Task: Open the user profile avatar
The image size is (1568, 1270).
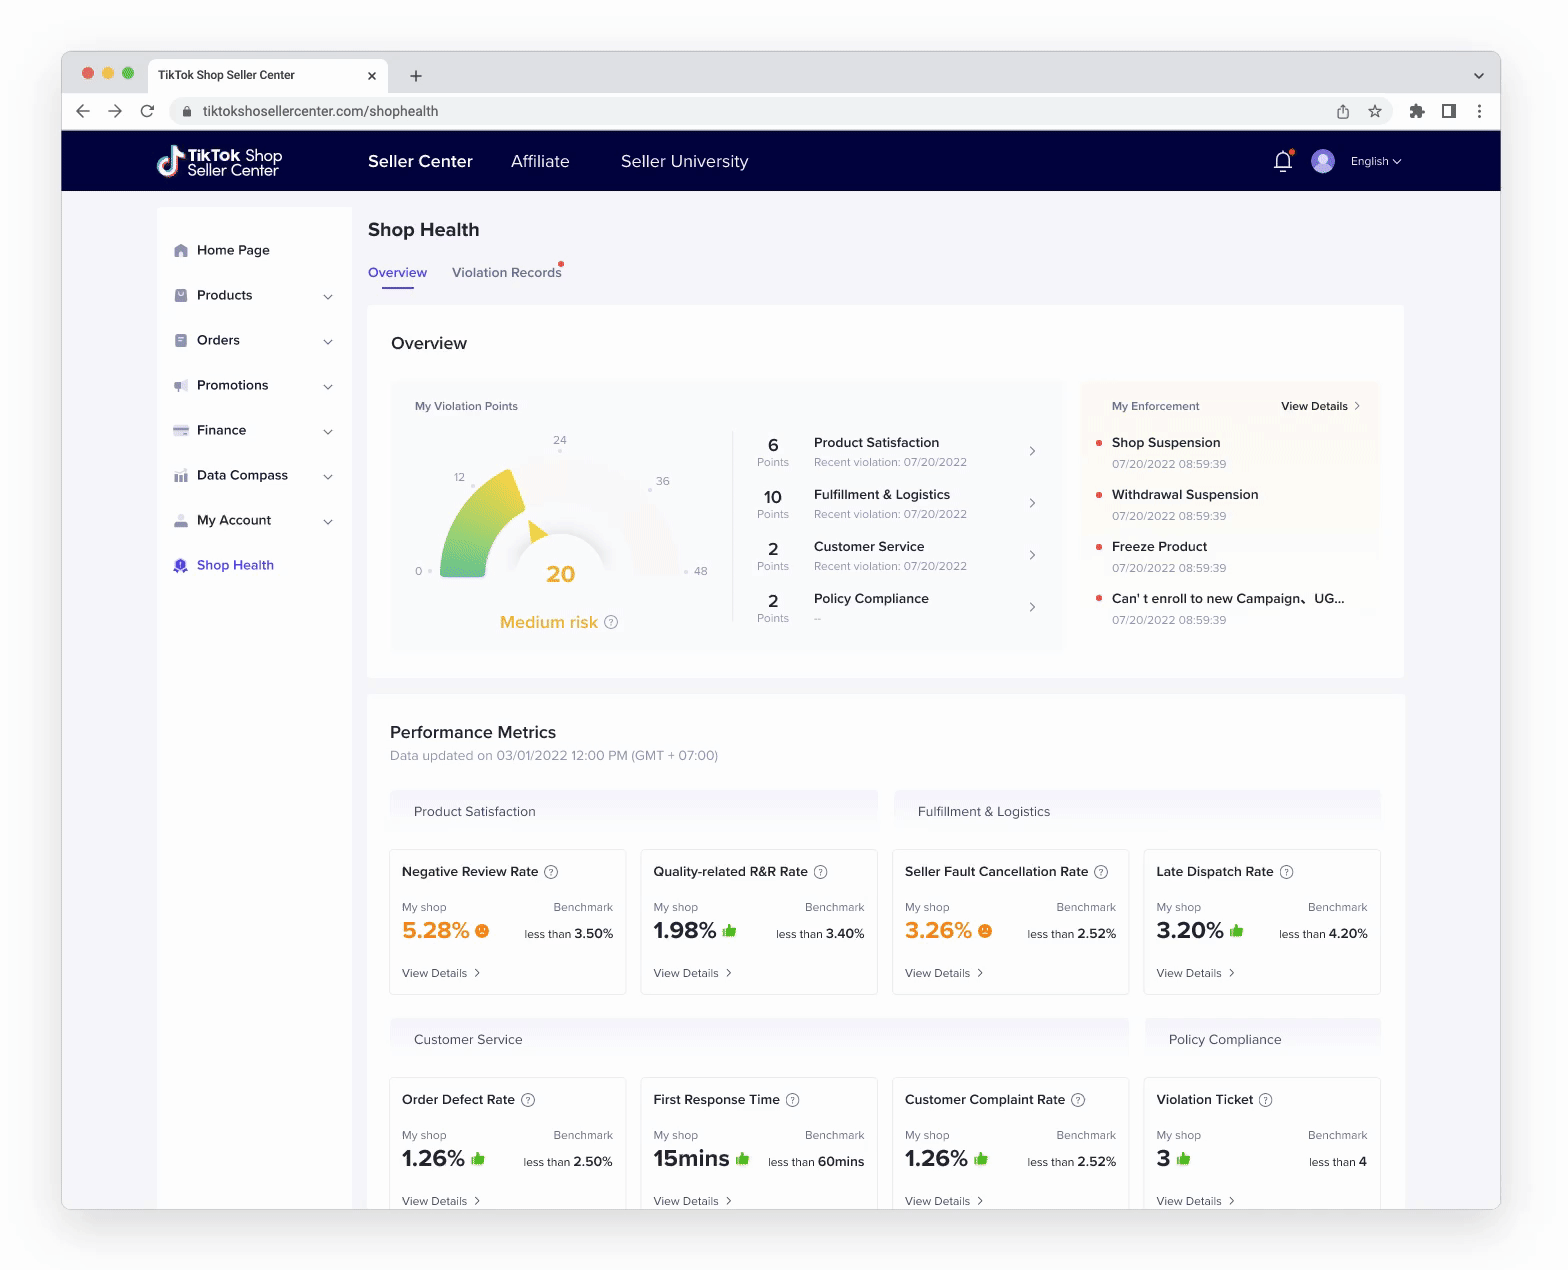Action: 1323,161
